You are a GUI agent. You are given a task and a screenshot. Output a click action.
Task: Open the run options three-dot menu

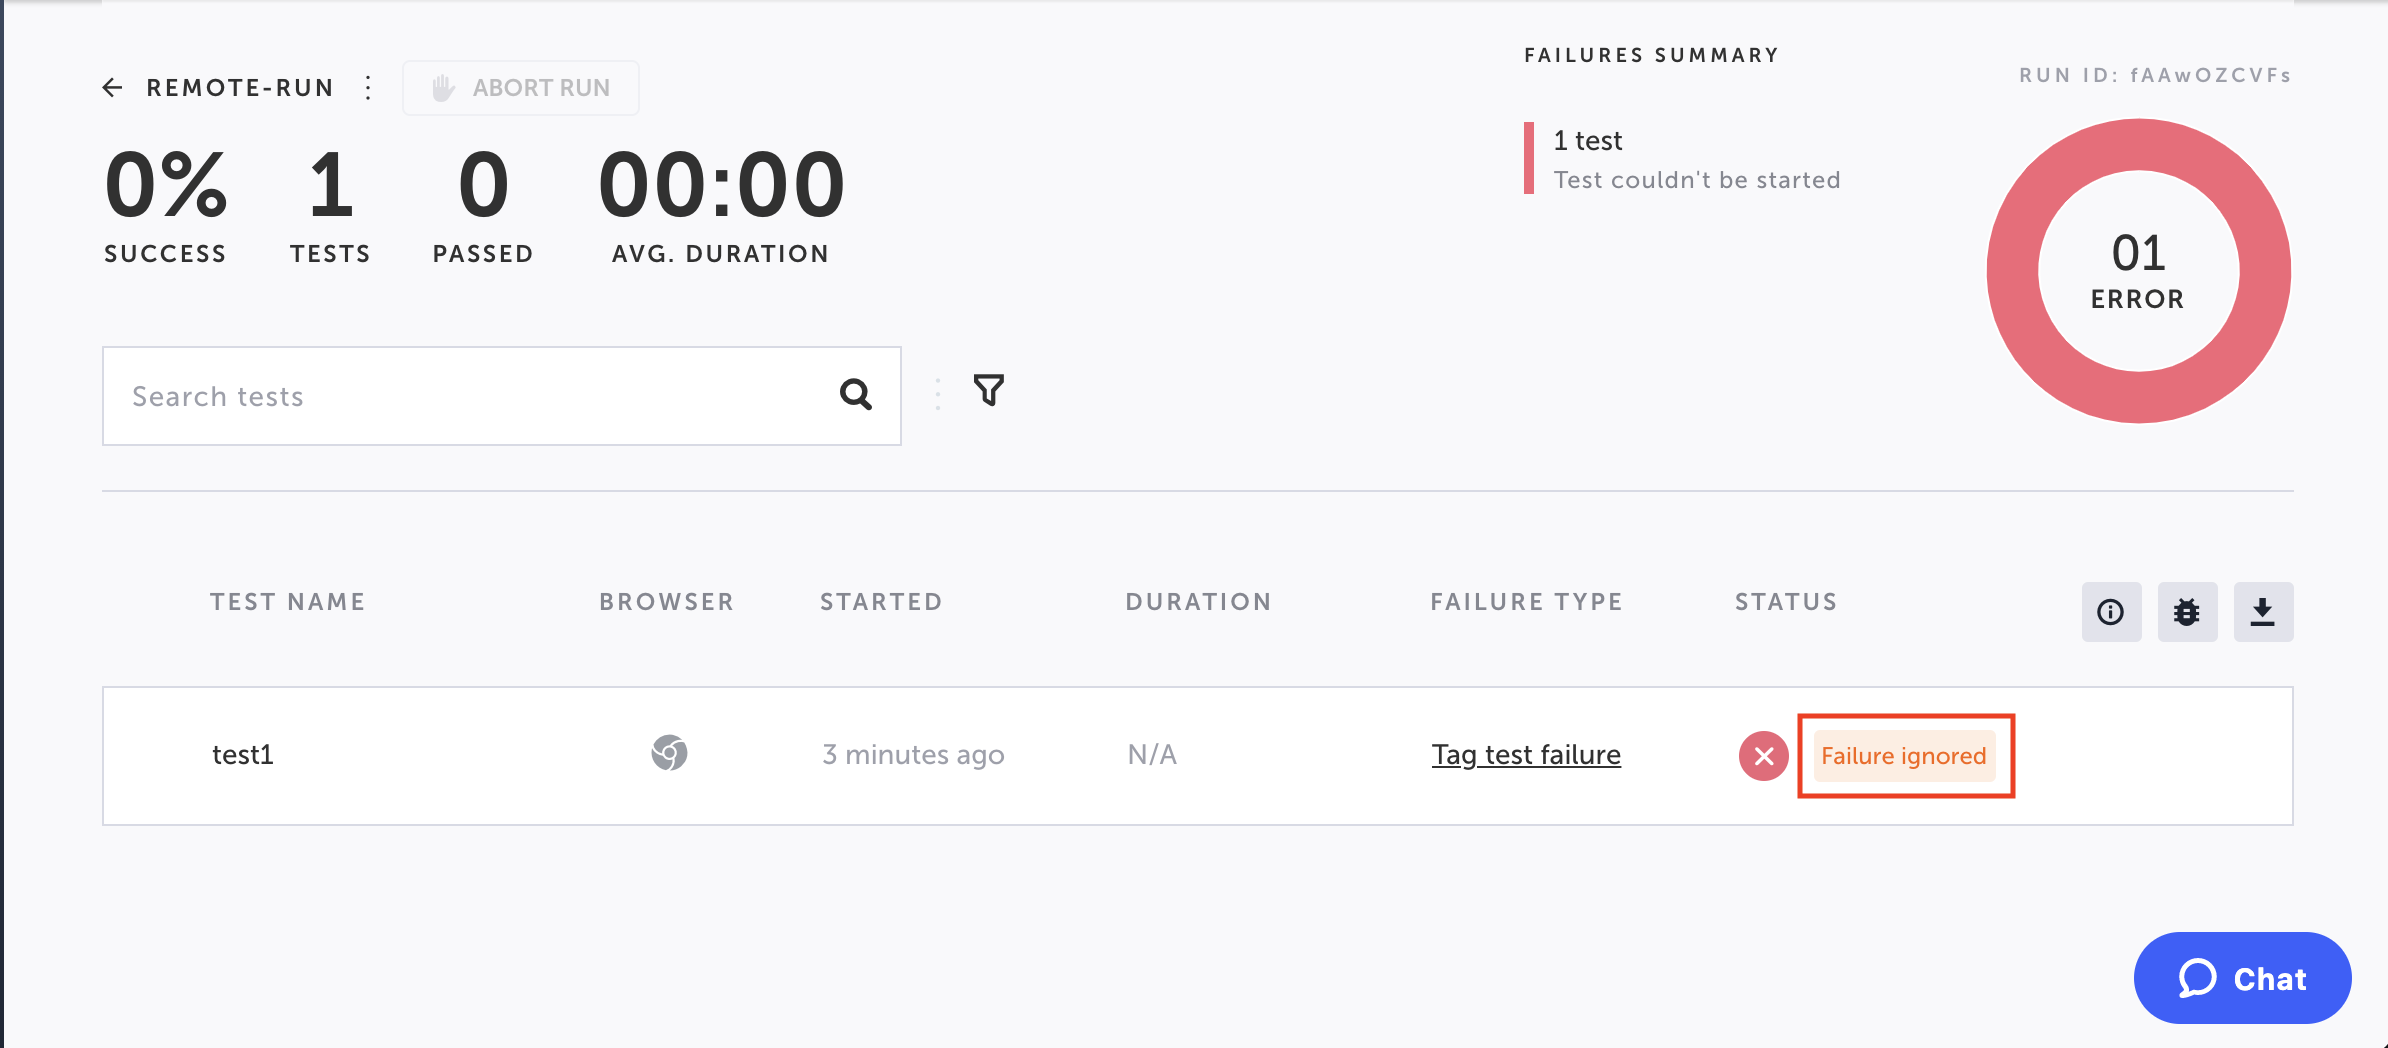pyautogui.click(x=368, y=88)
